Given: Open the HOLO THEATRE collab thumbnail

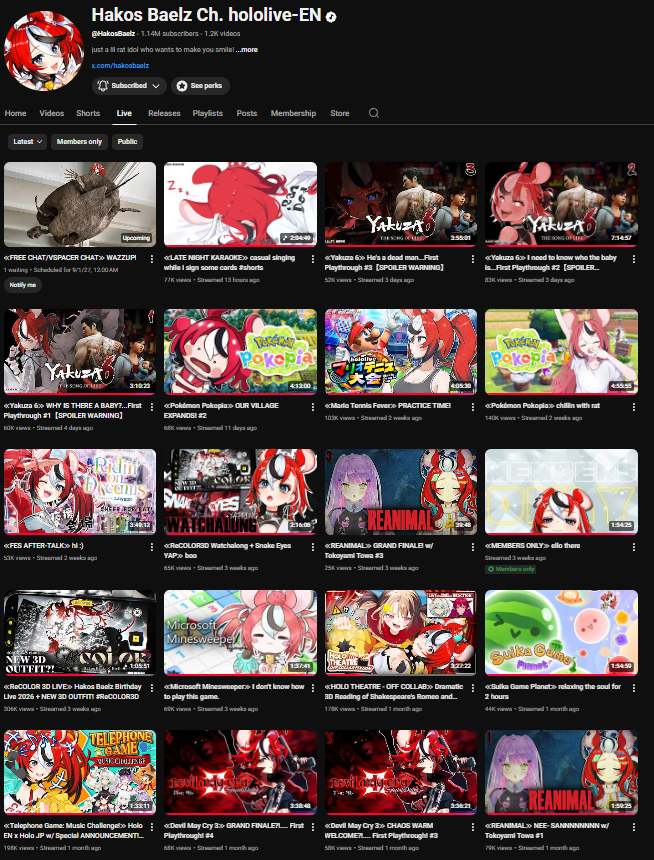Looking at the screenshot, I should tap(401, 632).
